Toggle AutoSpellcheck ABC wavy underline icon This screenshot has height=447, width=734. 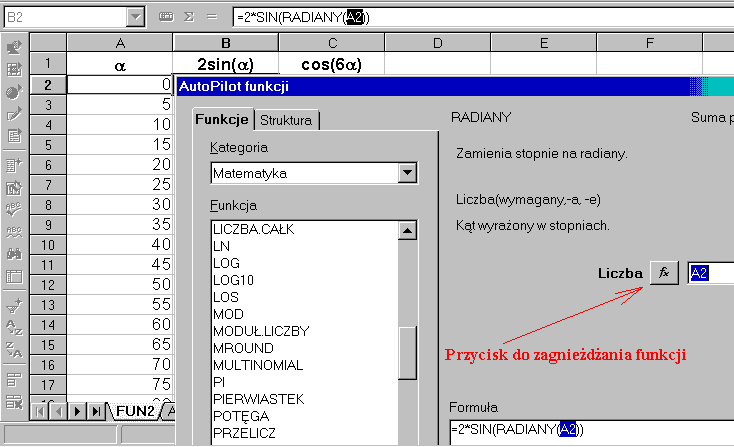coord(14,232)
